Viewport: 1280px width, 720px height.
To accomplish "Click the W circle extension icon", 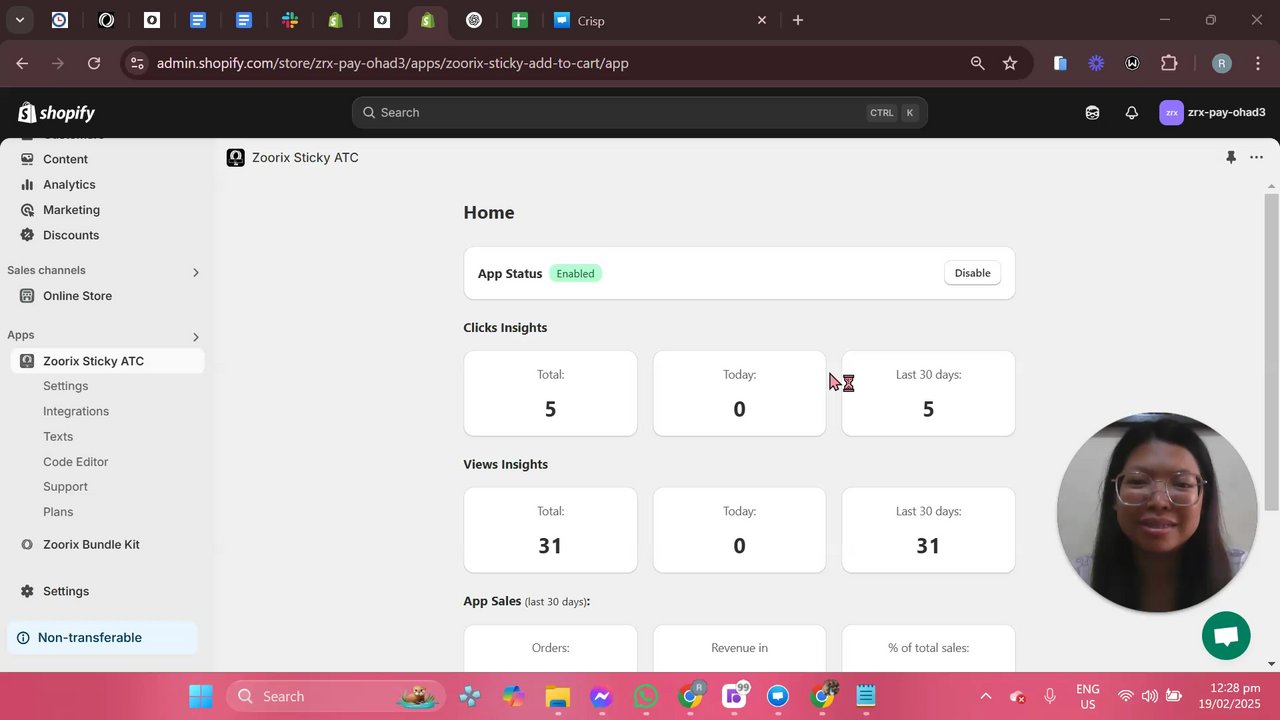I will pos(1132,63).
